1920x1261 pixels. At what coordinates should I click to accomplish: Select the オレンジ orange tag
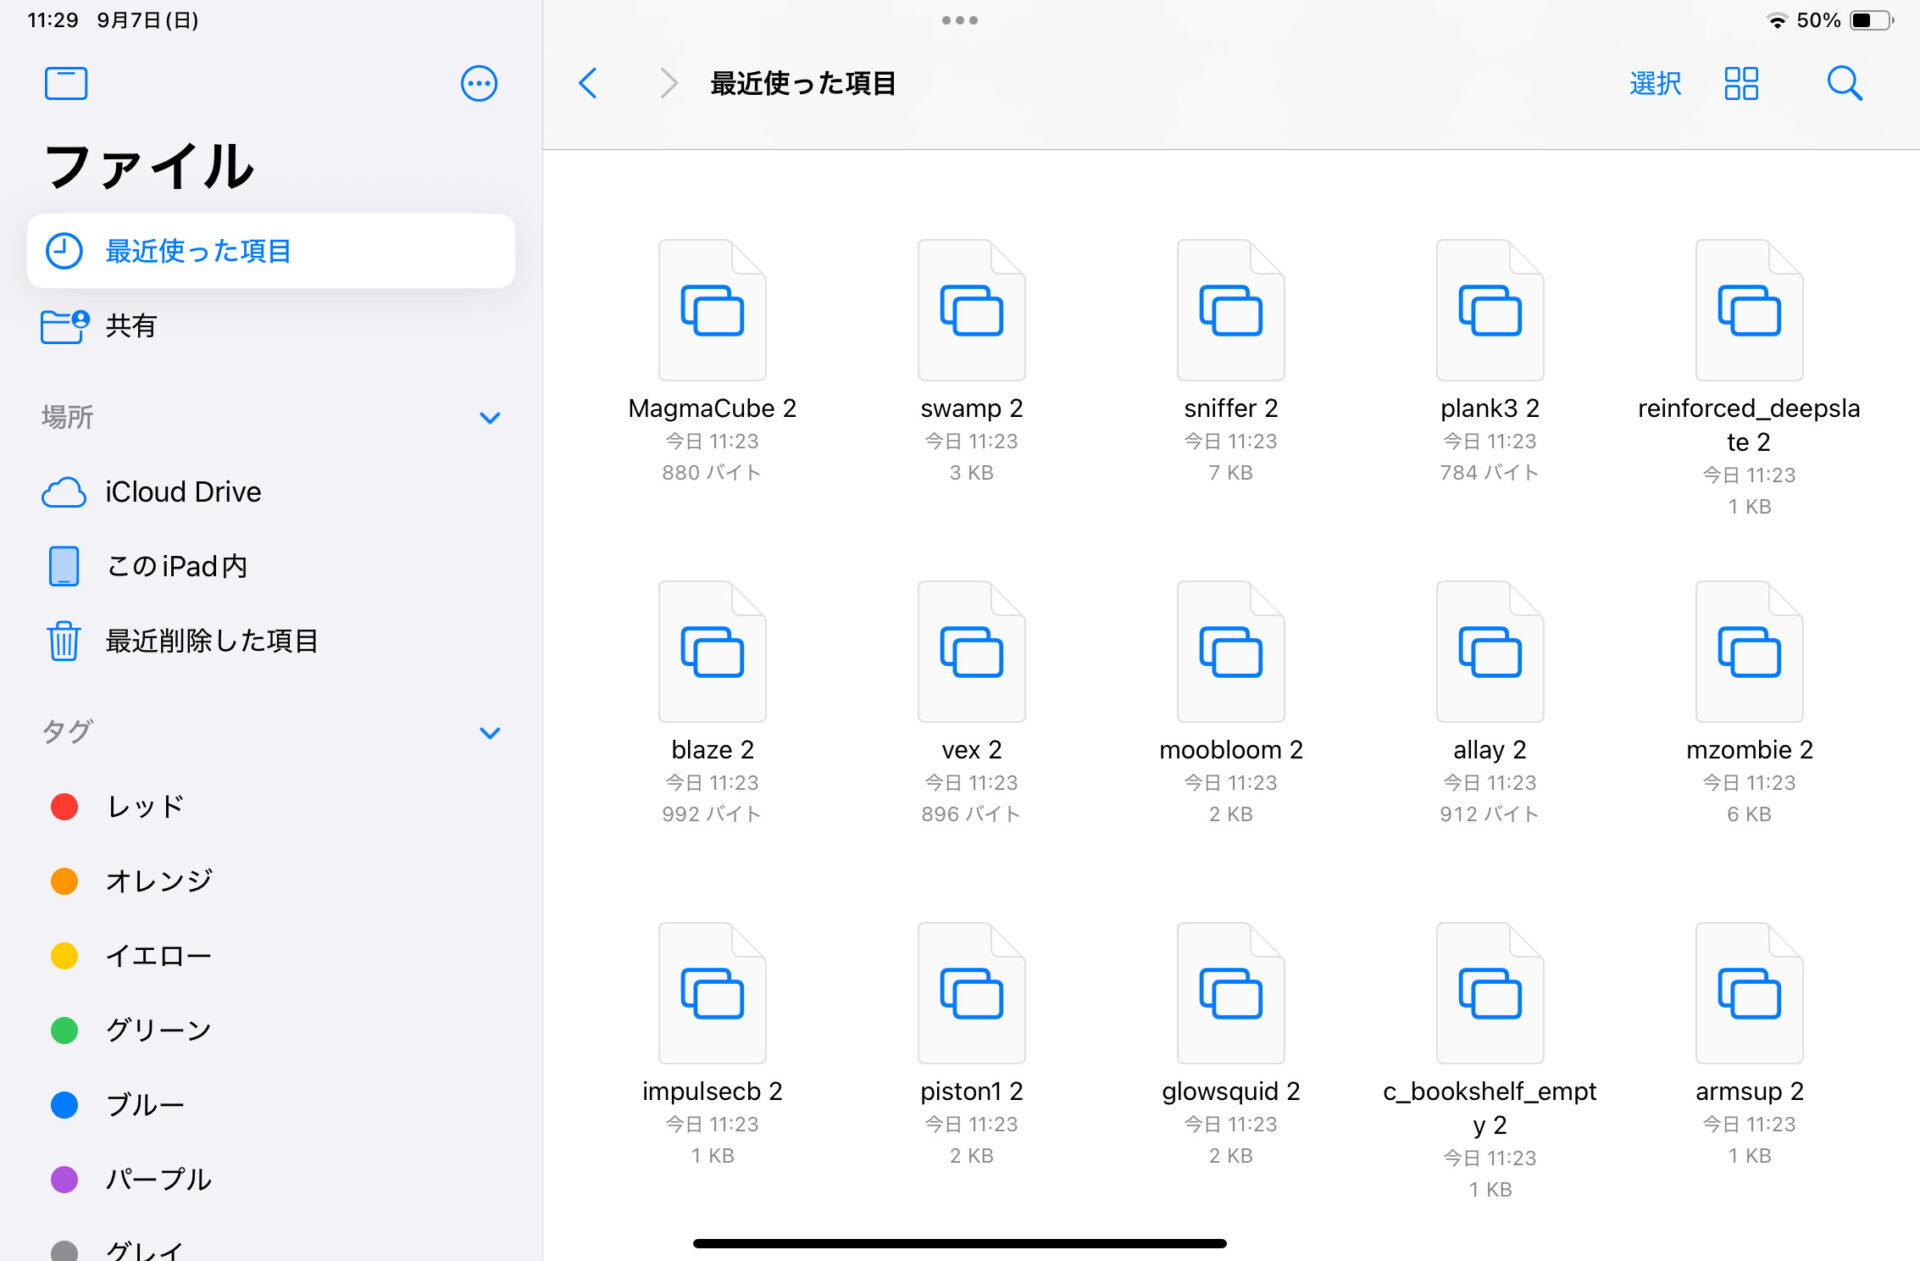[x=271, y=881]
